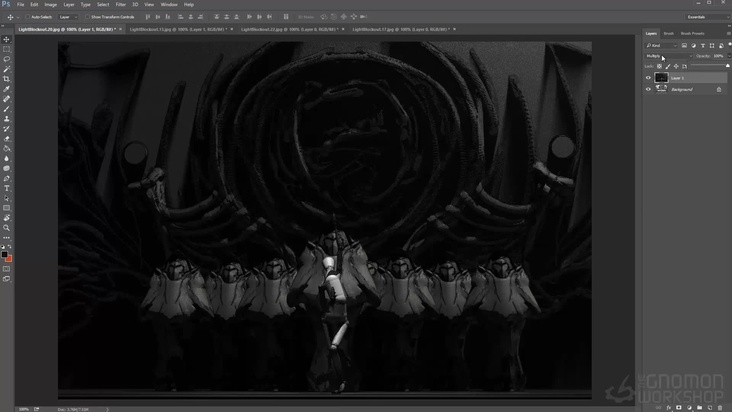
Task: Open the Edit Toolbar ellipsis button
Action: pyautogui.click(x=7, y=238)
